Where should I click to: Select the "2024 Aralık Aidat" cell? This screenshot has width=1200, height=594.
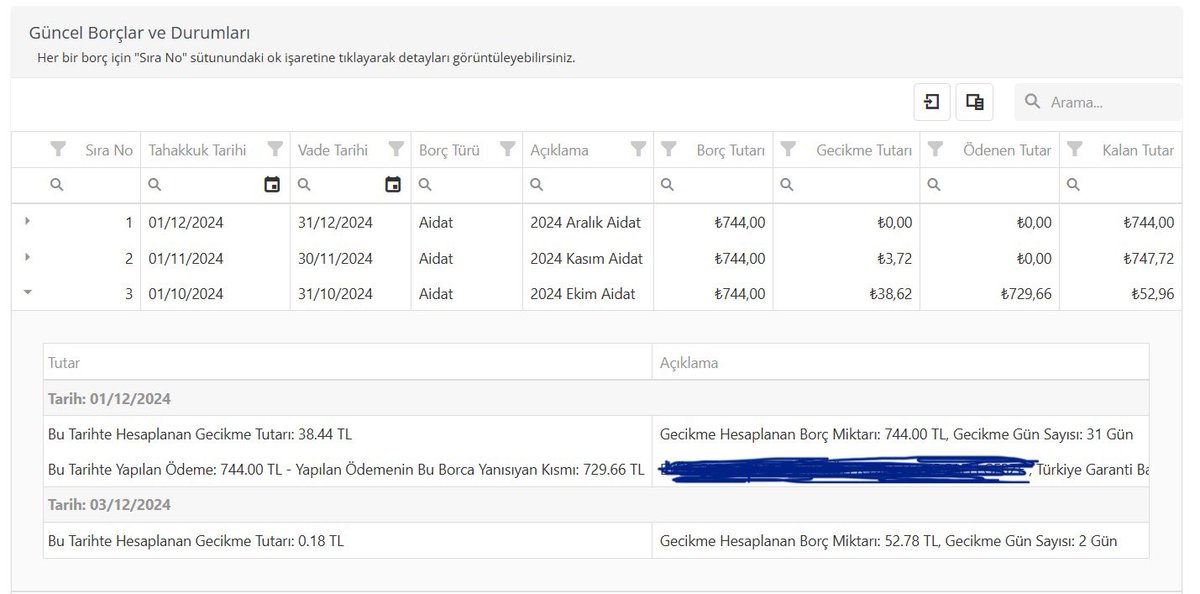pyautogui.click(x=586, y=222)
